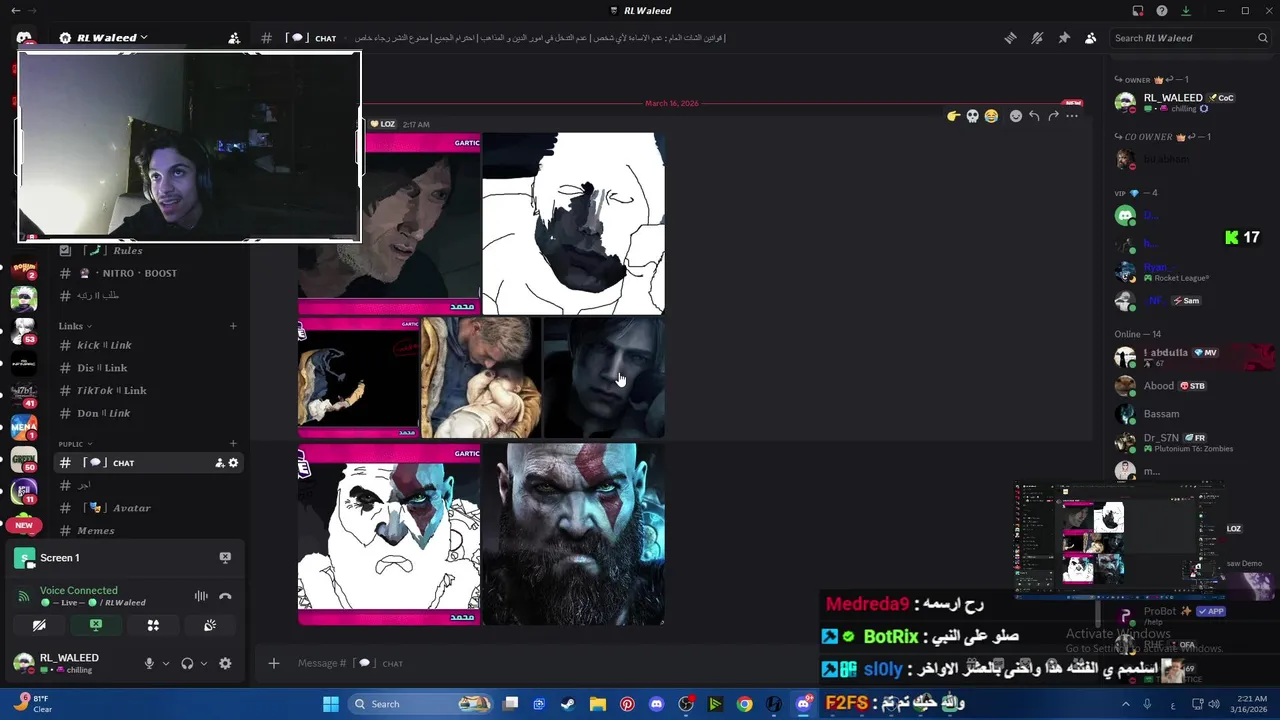1280x720 pixels.
Task: Click the Voice Connected status text
Action: 78,591
